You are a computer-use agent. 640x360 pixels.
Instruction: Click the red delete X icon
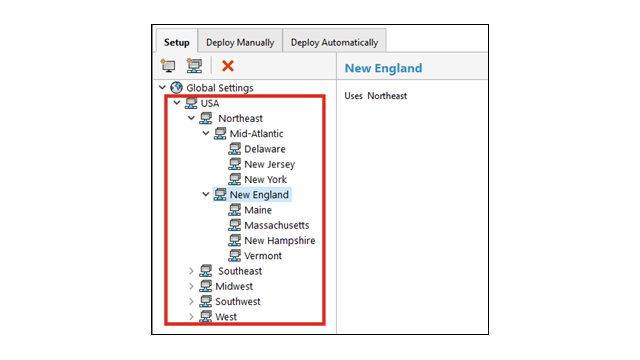click(x=228, y=66)
